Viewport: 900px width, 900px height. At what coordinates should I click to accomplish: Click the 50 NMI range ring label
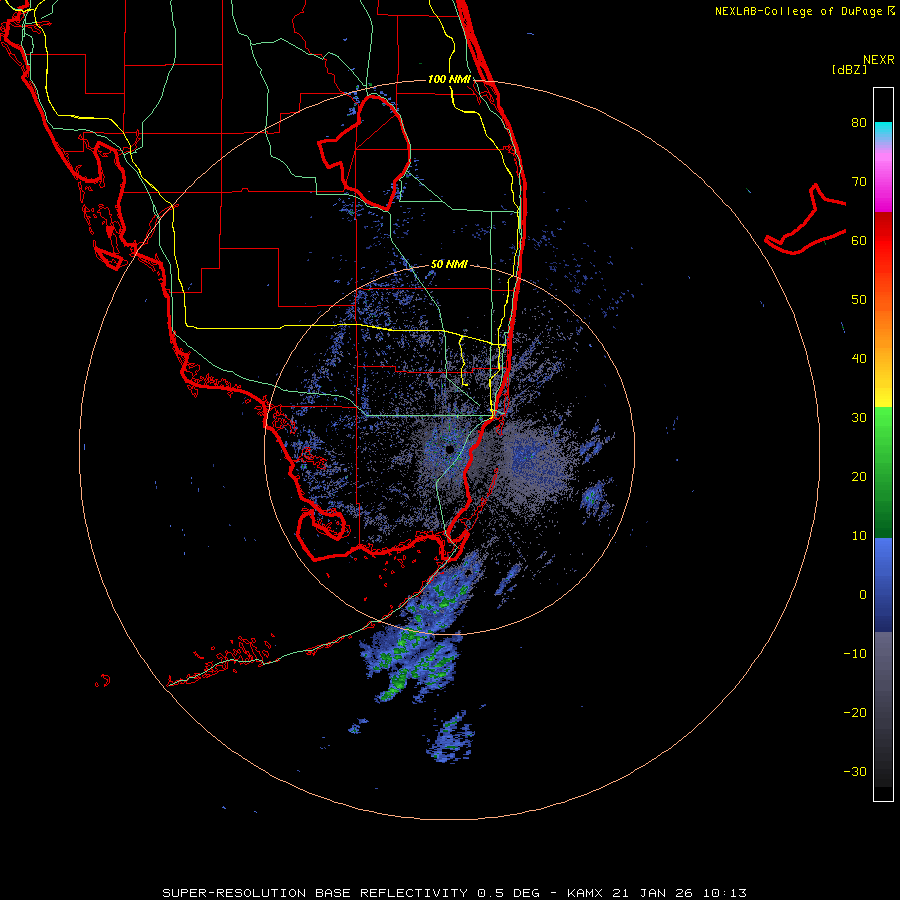click(x=449, y=265)
